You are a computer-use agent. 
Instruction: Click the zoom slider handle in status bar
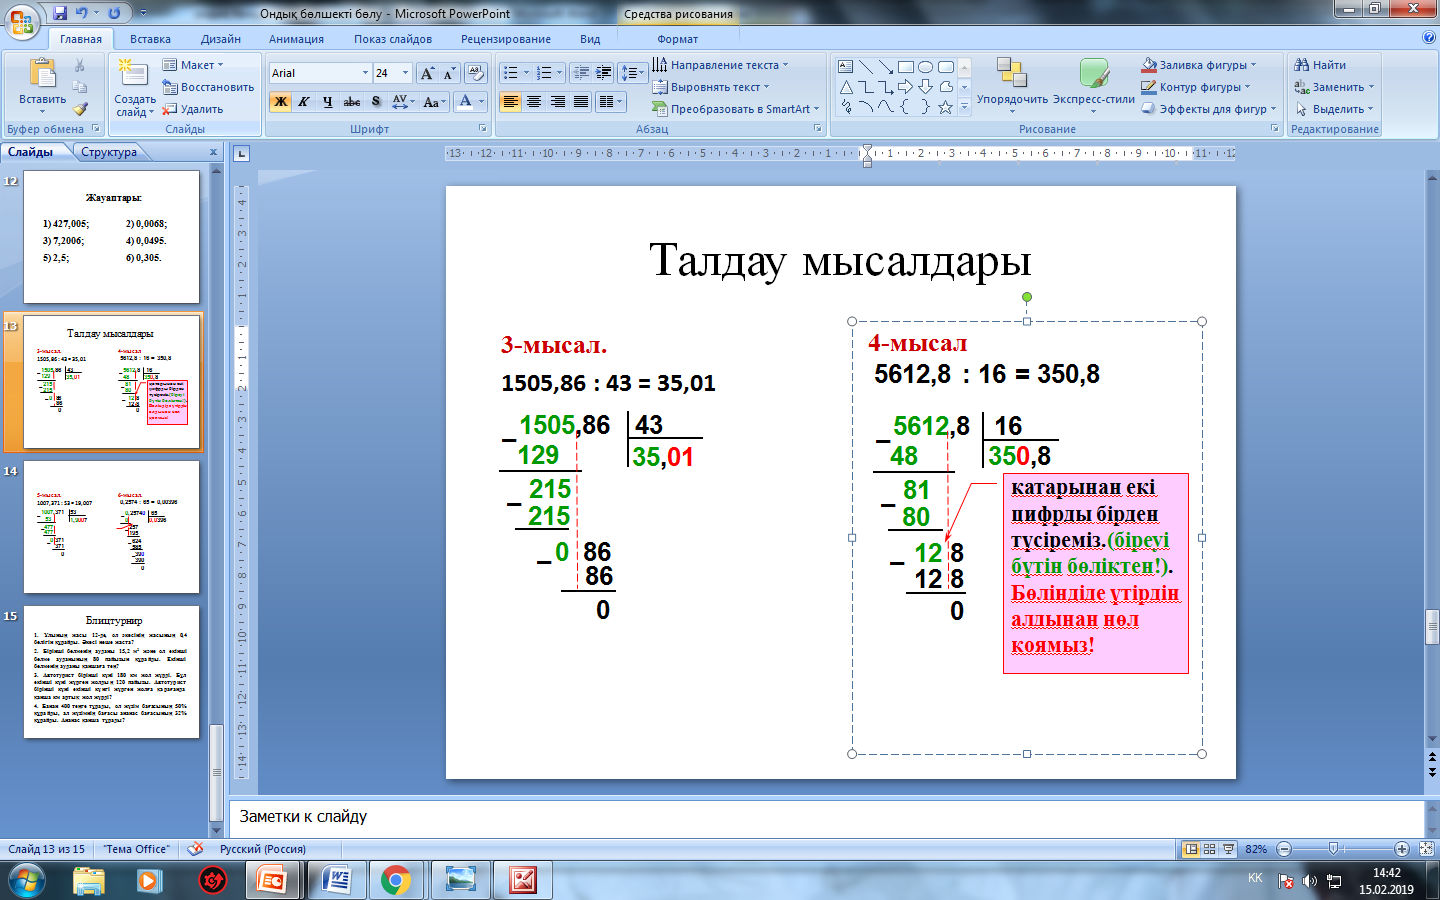(1333, 849)
